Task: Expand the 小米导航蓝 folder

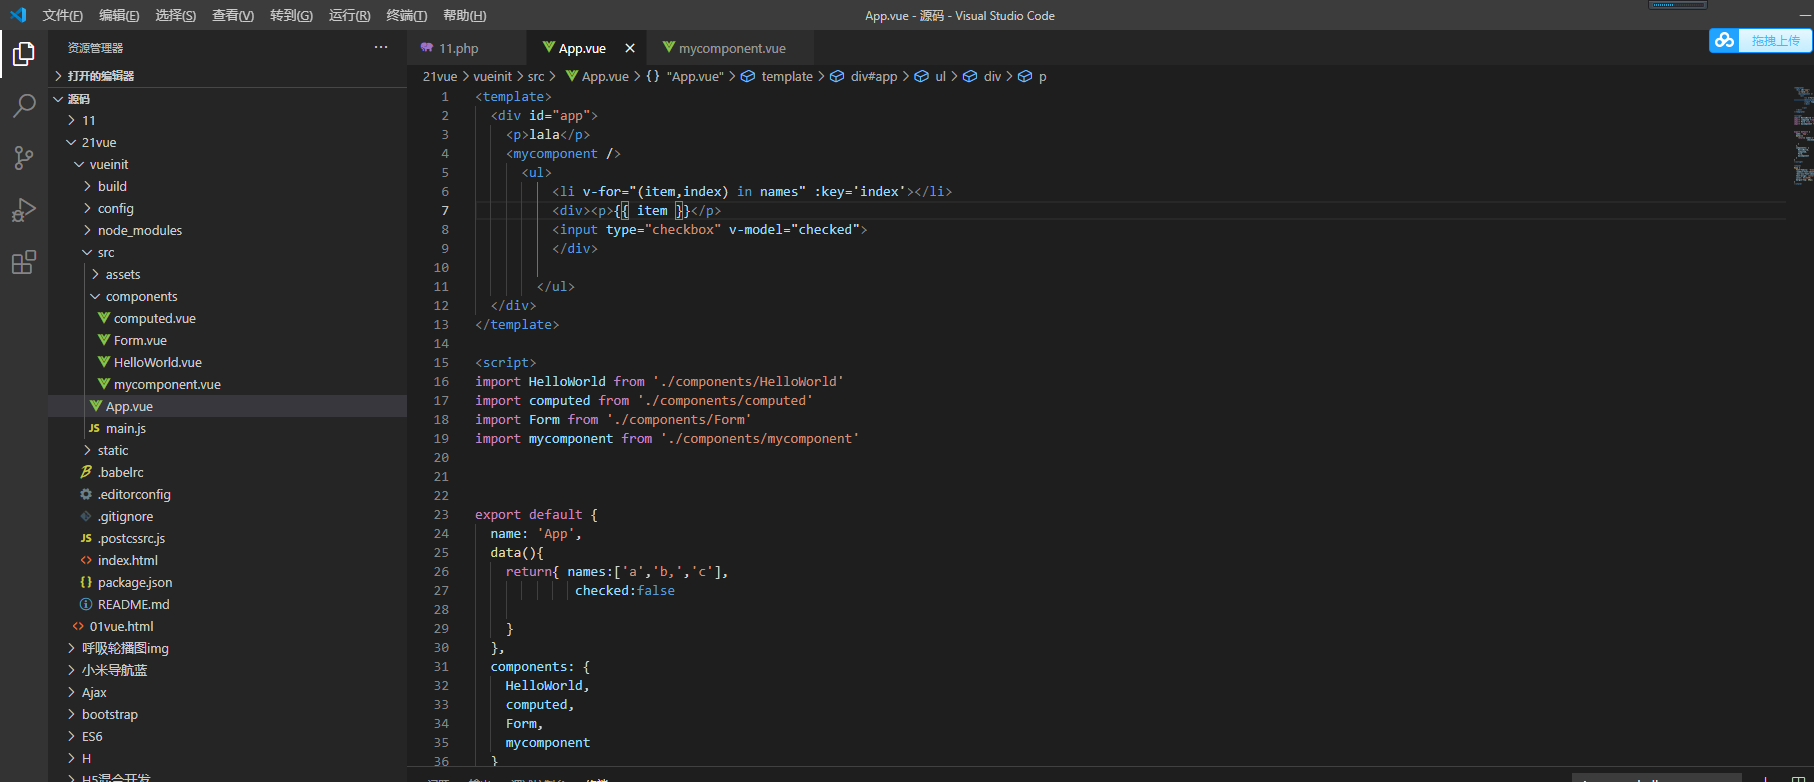Action: (x=228, y=670)
